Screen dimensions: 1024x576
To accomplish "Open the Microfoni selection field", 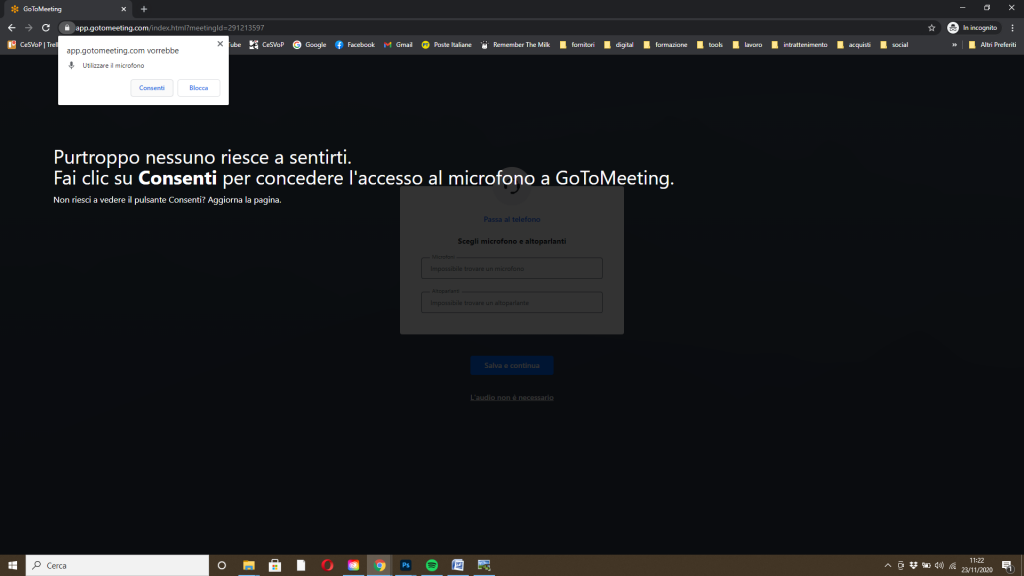I will 511,268.
